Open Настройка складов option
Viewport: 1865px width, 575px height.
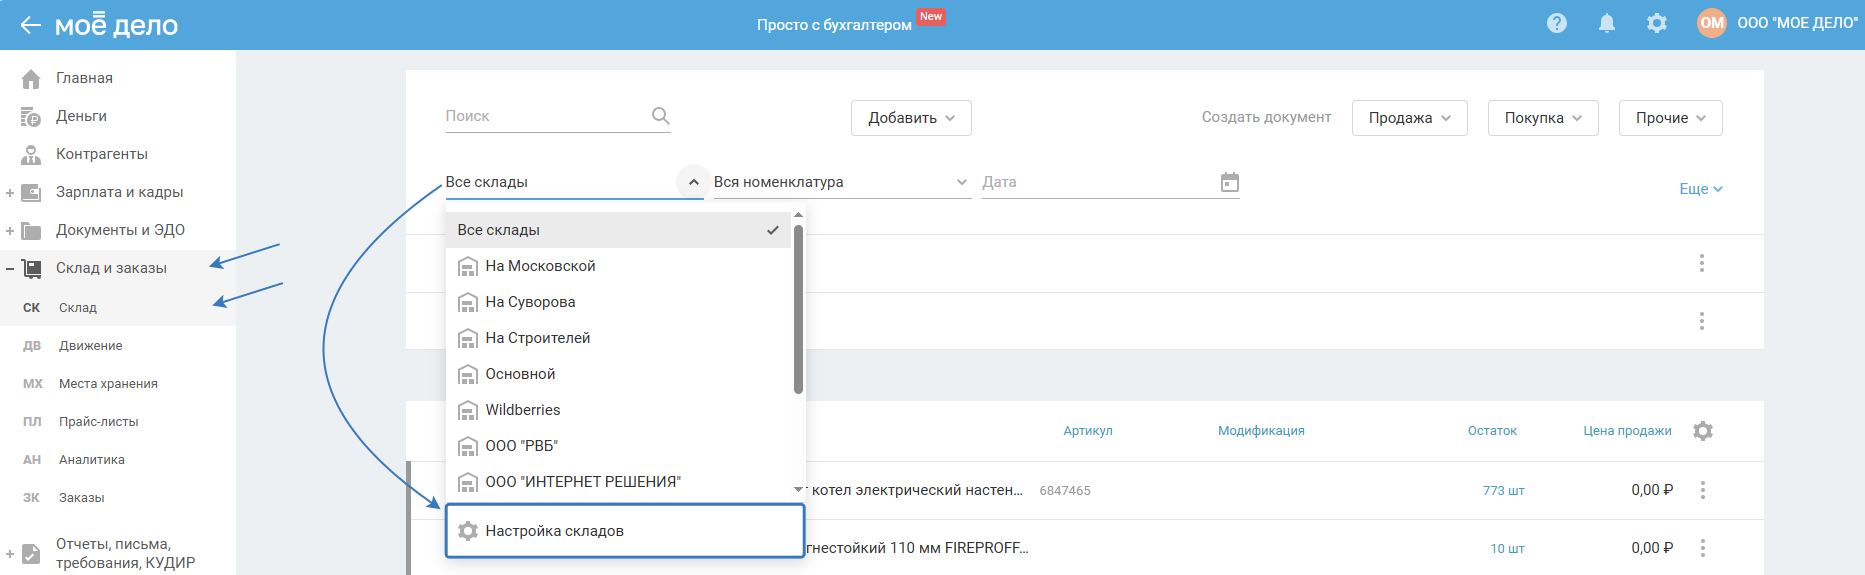click(555, 531)
